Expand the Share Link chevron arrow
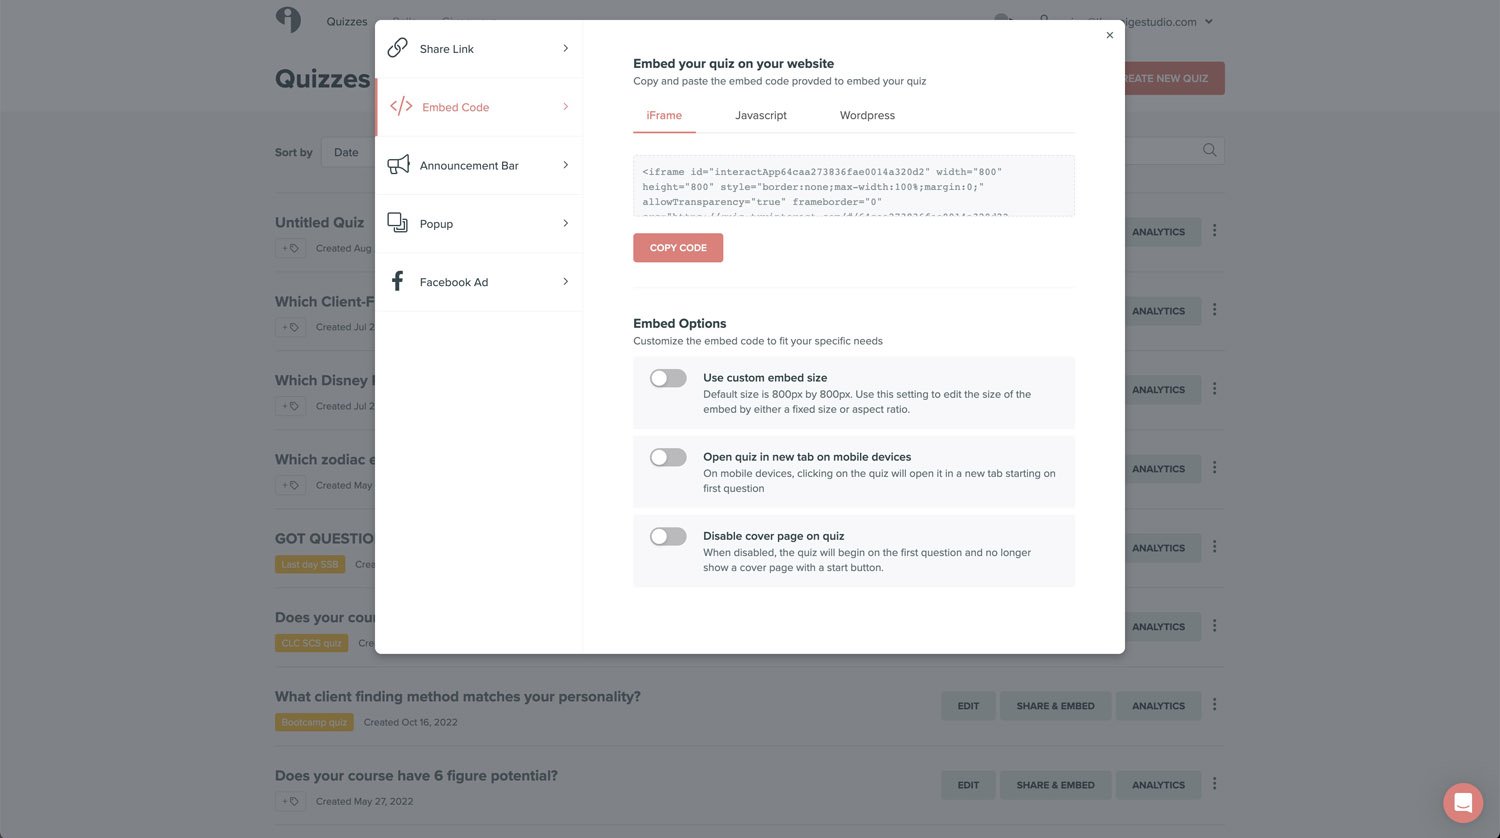This screenshot has height=838, width=1500. coord(565,48)
